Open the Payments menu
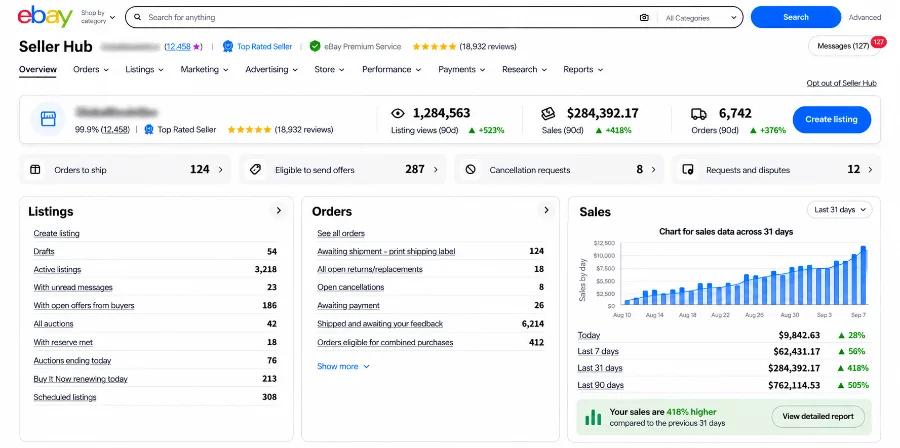 pos(461,69)
